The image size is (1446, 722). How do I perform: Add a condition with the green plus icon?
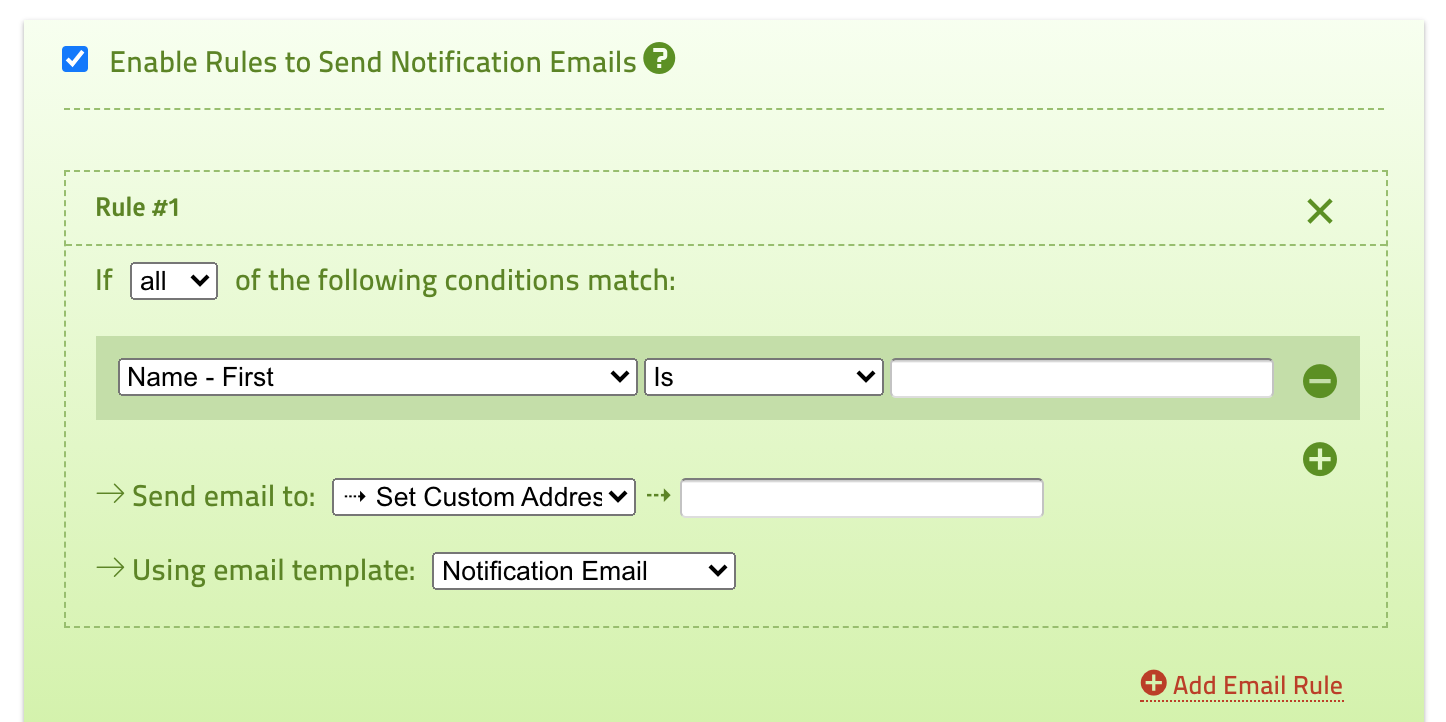click(x=1319, y=459)
